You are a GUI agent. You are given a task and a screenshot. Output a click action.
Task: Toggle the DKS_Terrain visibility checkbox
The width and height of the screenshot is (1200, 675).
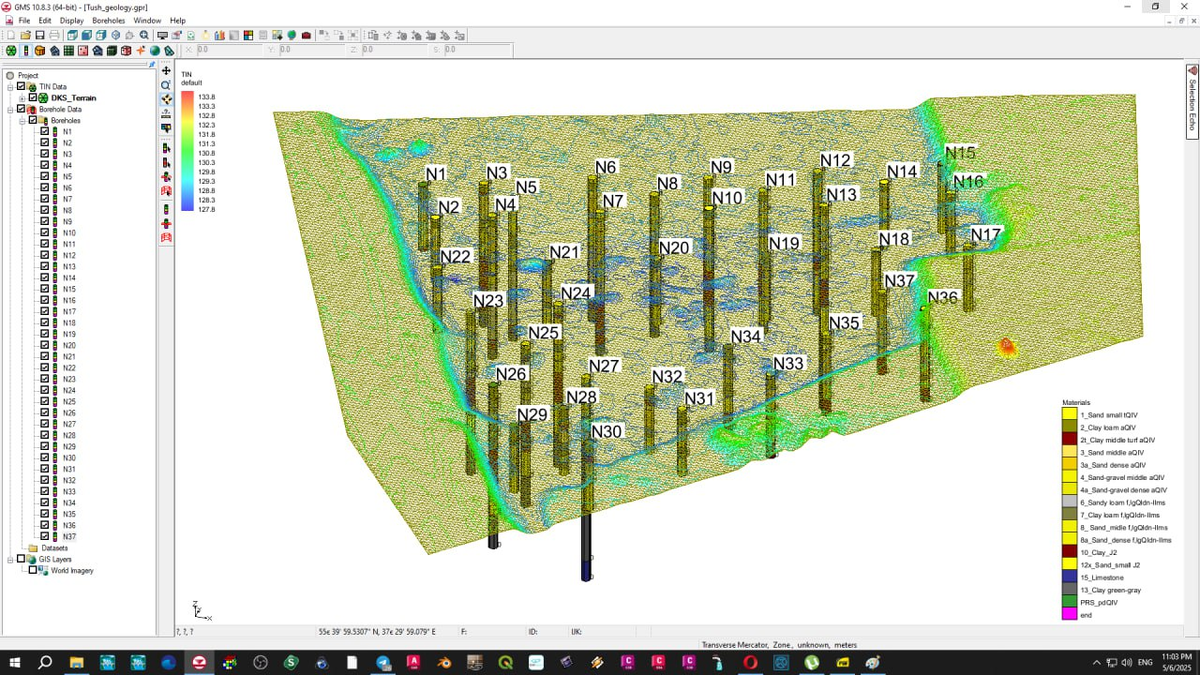[x=33, y=98]
